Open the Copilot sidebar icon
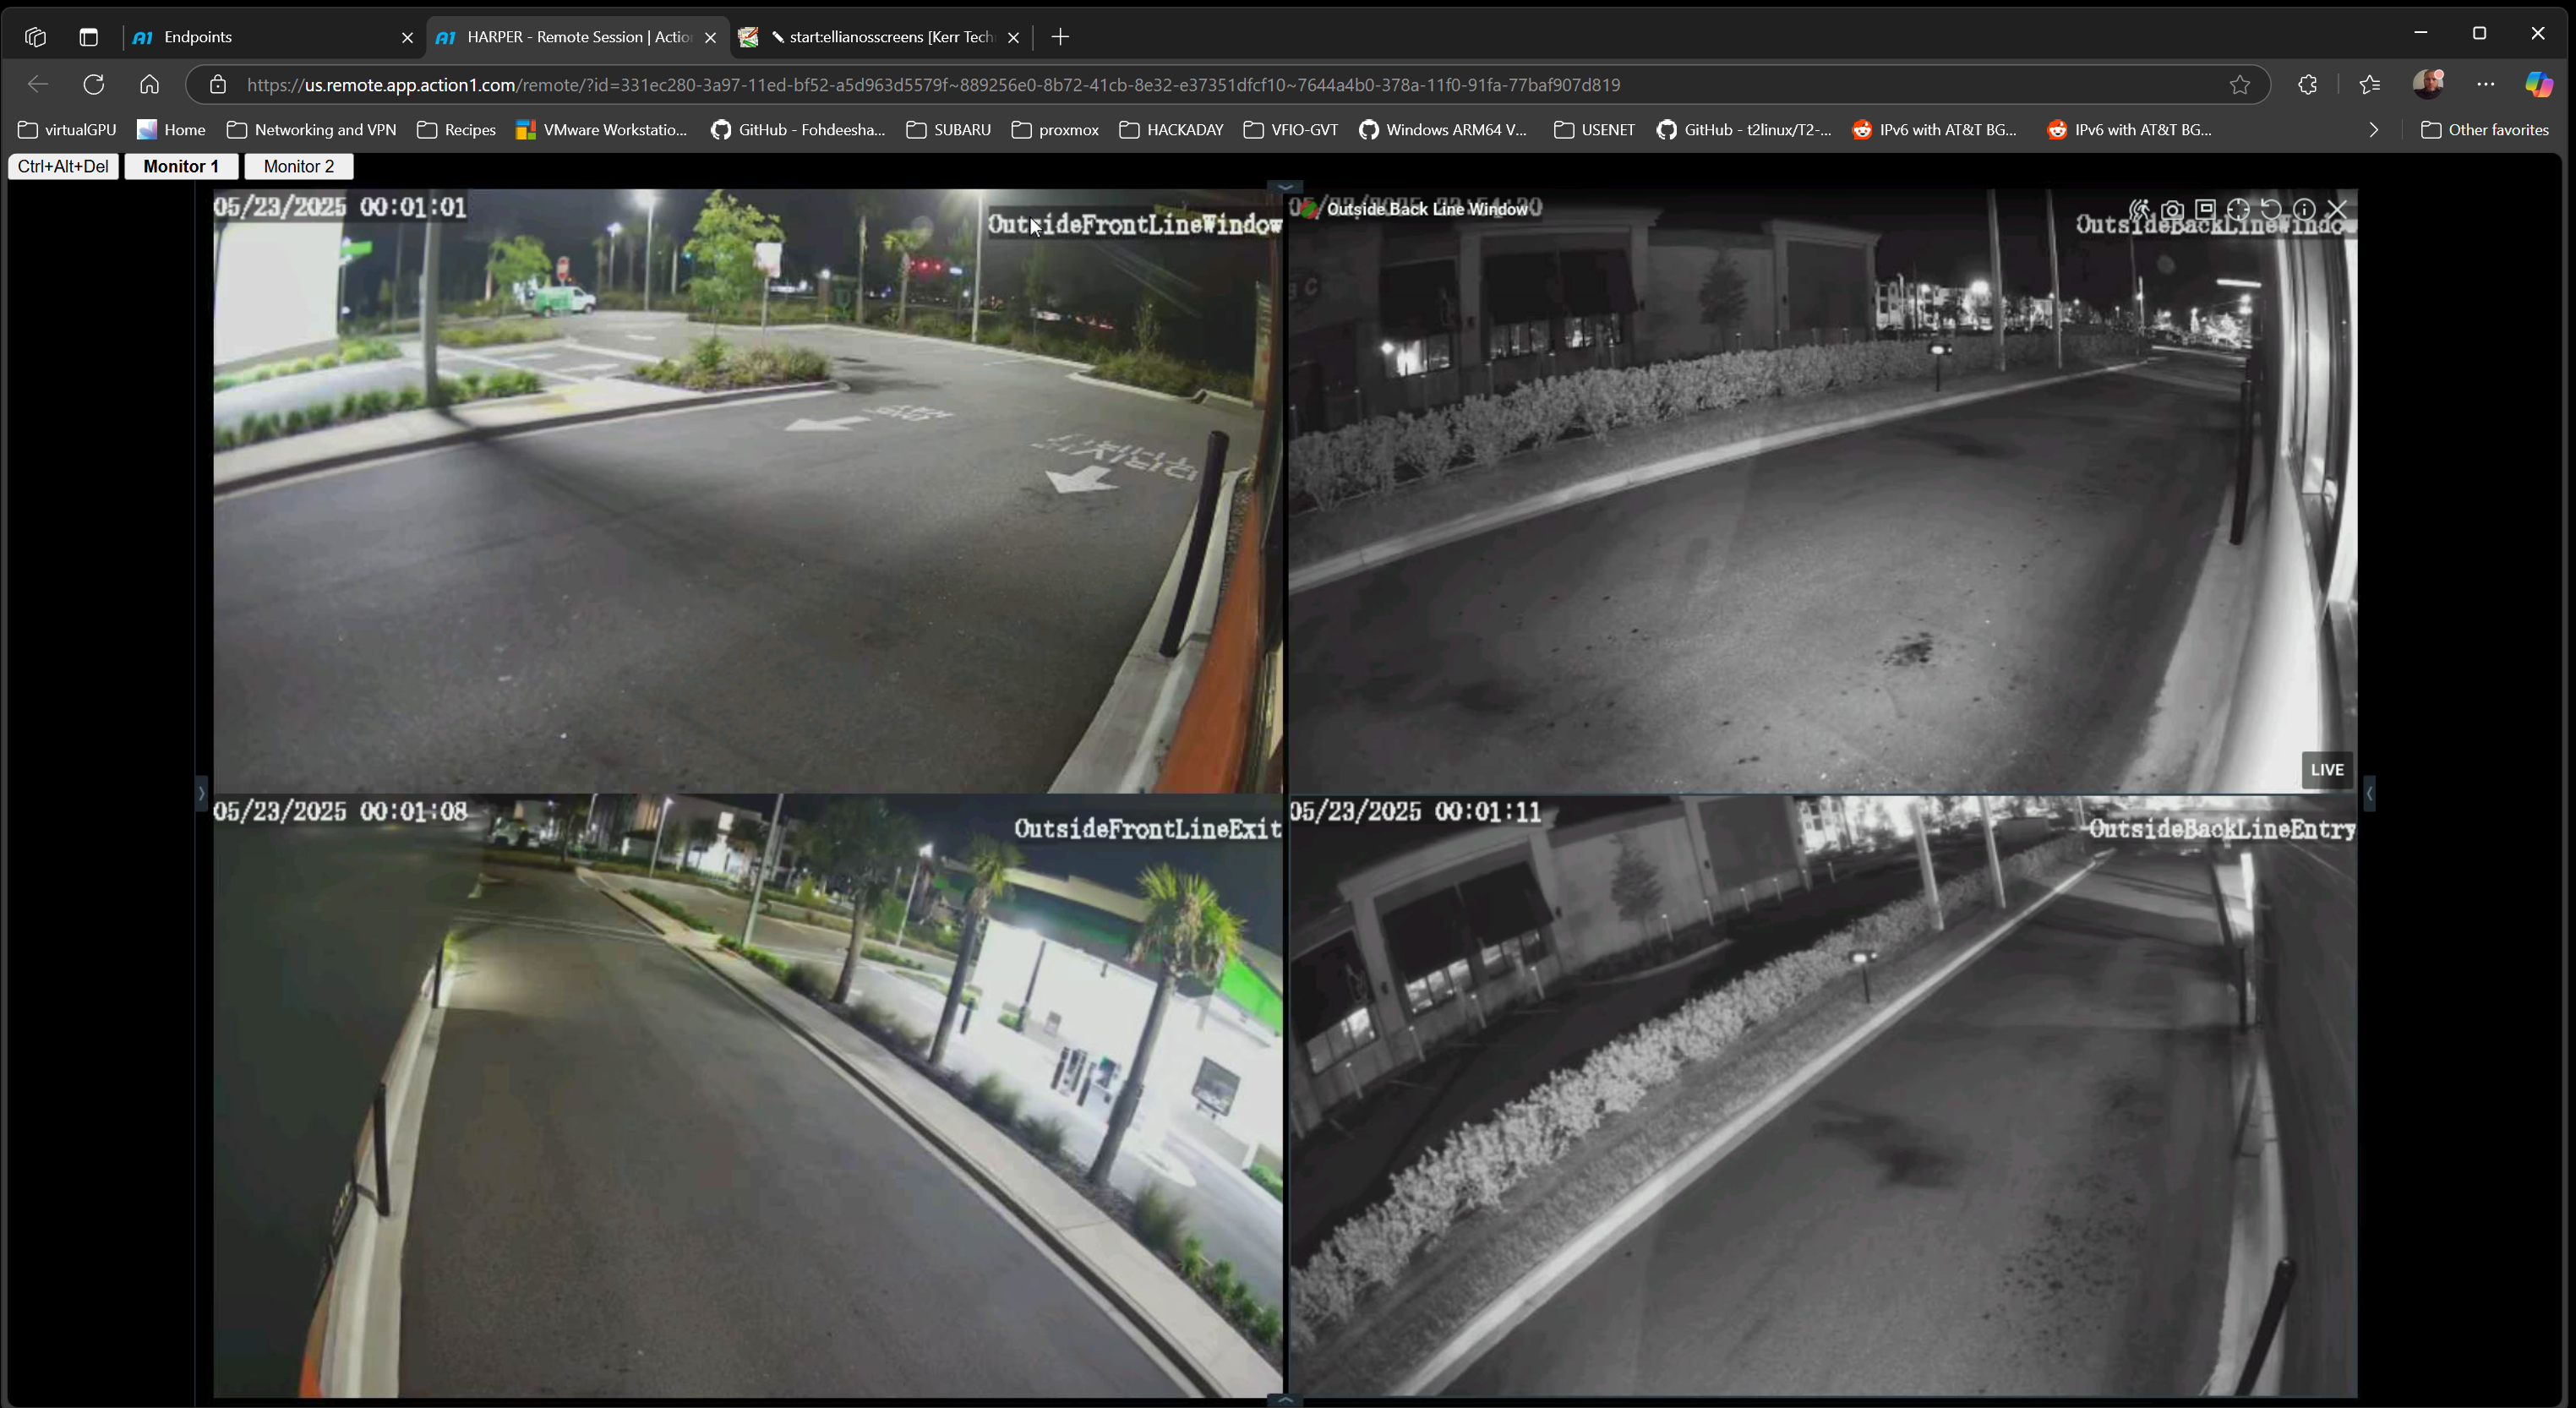Viewport: 2576px width, 1408px height. [2538, 85]
